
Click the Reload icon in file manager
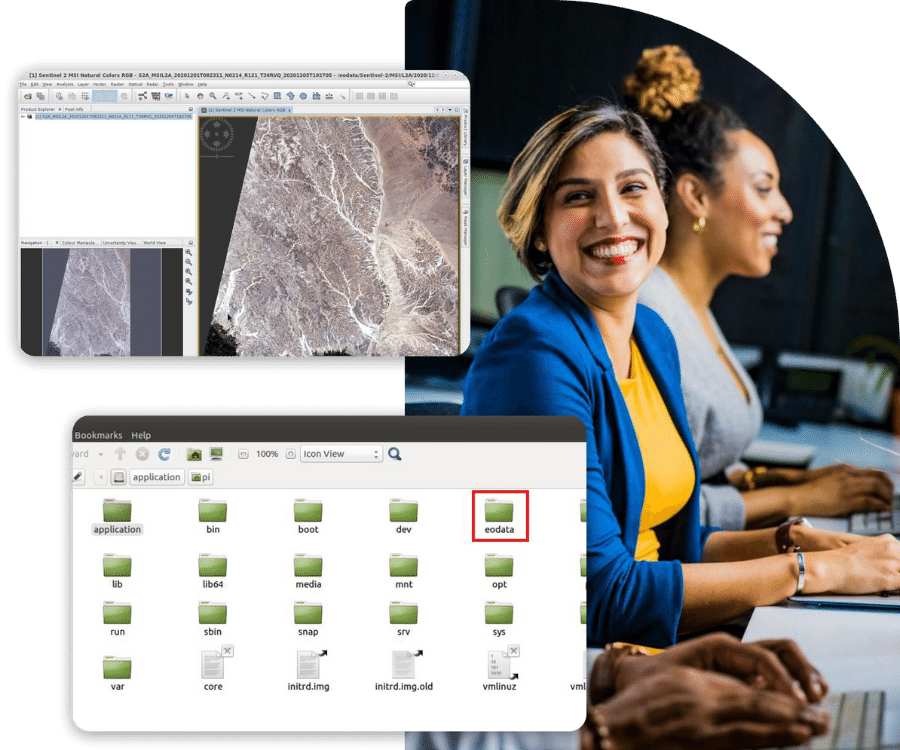pos(163,453)
